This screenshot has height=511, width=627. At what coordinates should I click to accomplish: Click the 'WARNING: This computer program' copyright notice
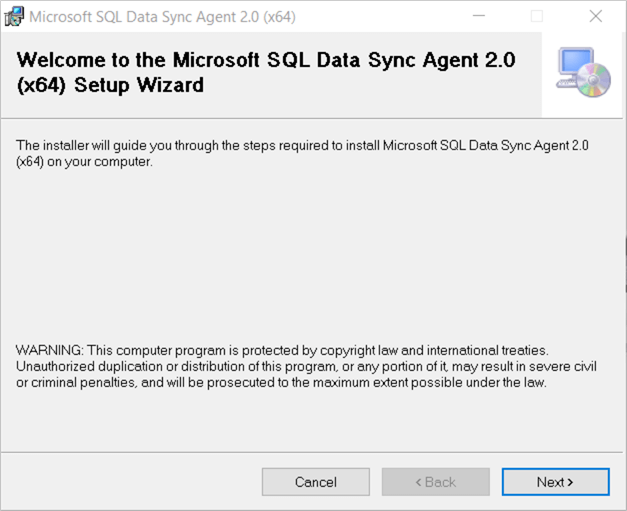[x=306, y=366]
